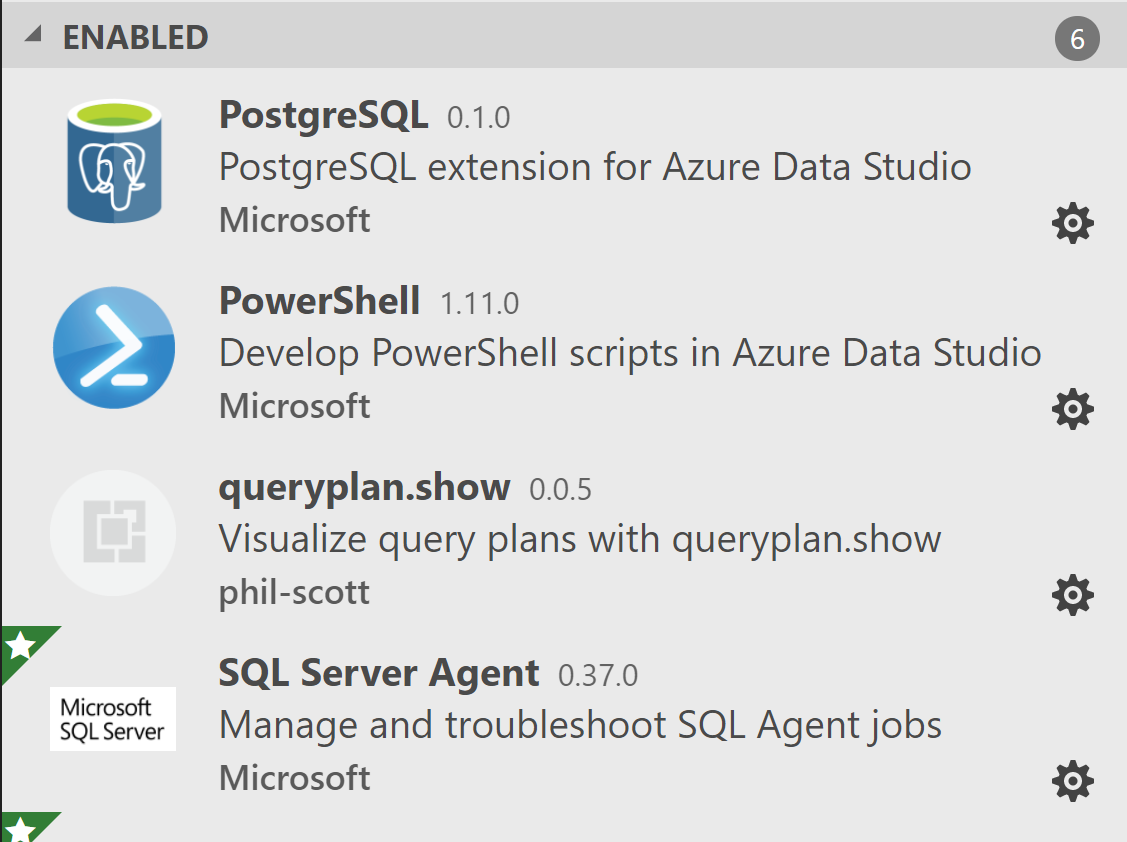Click the green star badge on SQL Server Agent
Viewport: 1127px width, 842px height.
click(20, 646)
